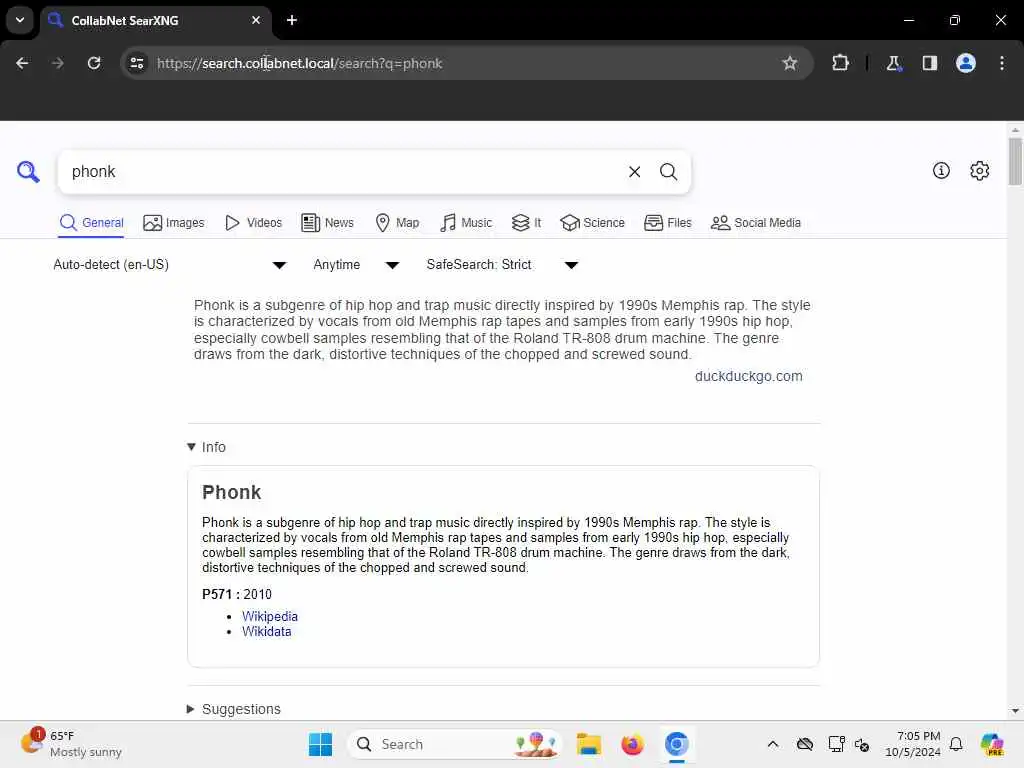This screenshot has width=1024, height=768.
Task: Open the Science category tab
Action: coord(592,223)
